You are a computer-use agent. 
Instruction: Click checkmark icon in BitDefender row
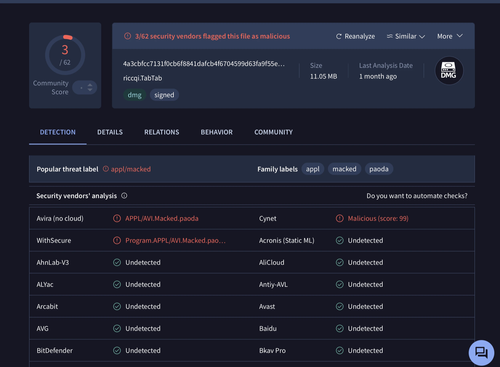(x=117, y=350)
